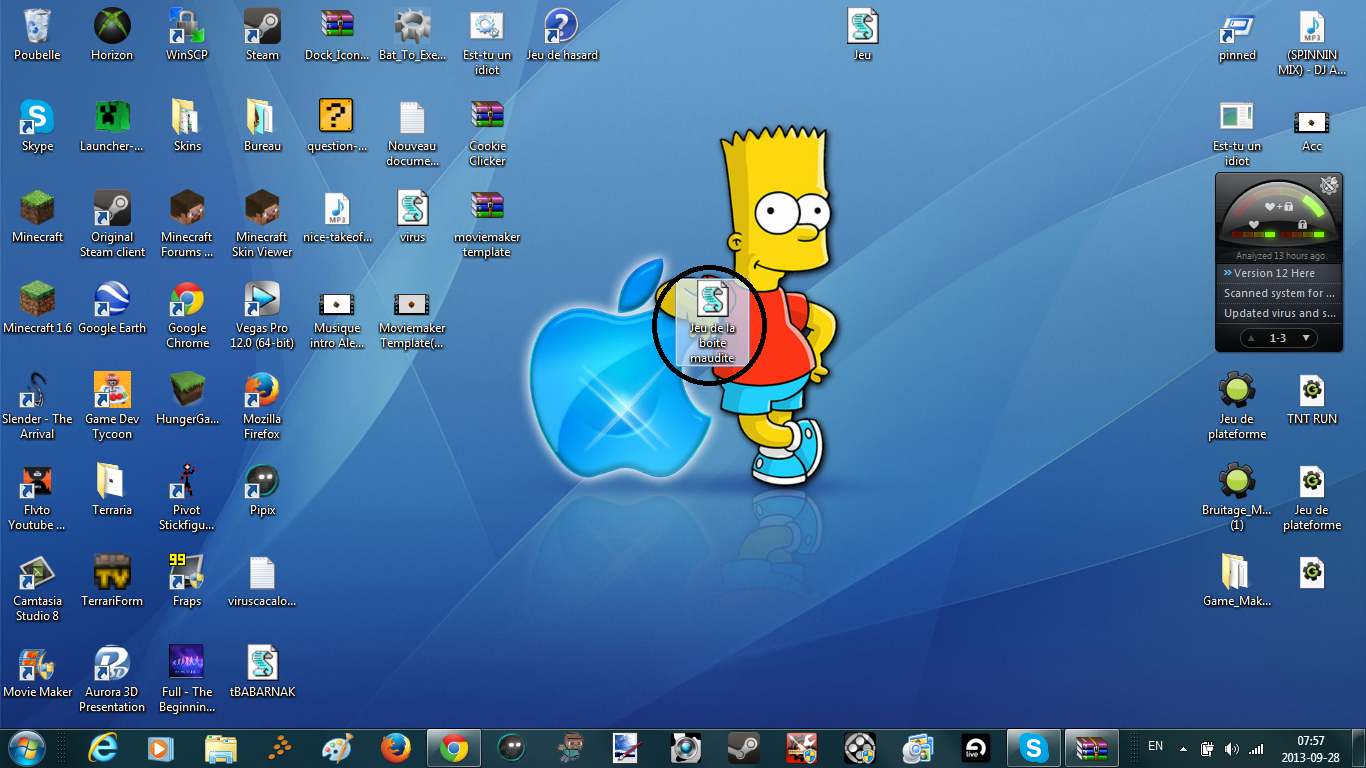Select the Dock_Icon archive file
Screen dimensions: 1366x768
337,35
